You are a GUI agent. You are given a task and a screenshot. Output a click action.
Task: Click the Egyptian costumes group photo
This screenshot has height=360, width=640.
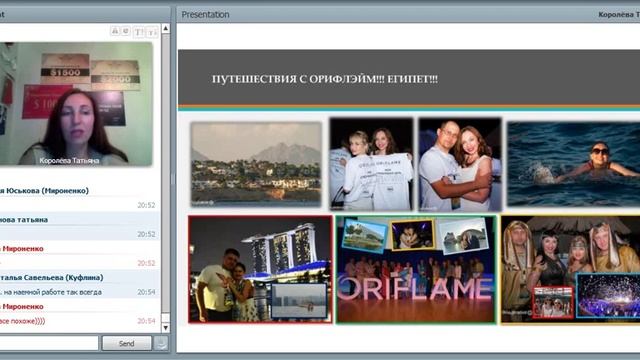click(x=570, y=269)
